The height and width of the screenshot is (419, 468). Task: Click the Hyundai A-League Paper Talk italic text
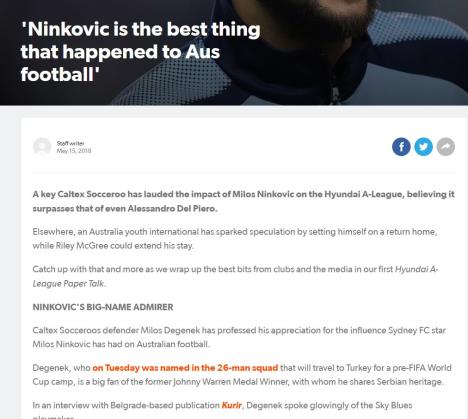pyautogui.click(x=235, y=276)
